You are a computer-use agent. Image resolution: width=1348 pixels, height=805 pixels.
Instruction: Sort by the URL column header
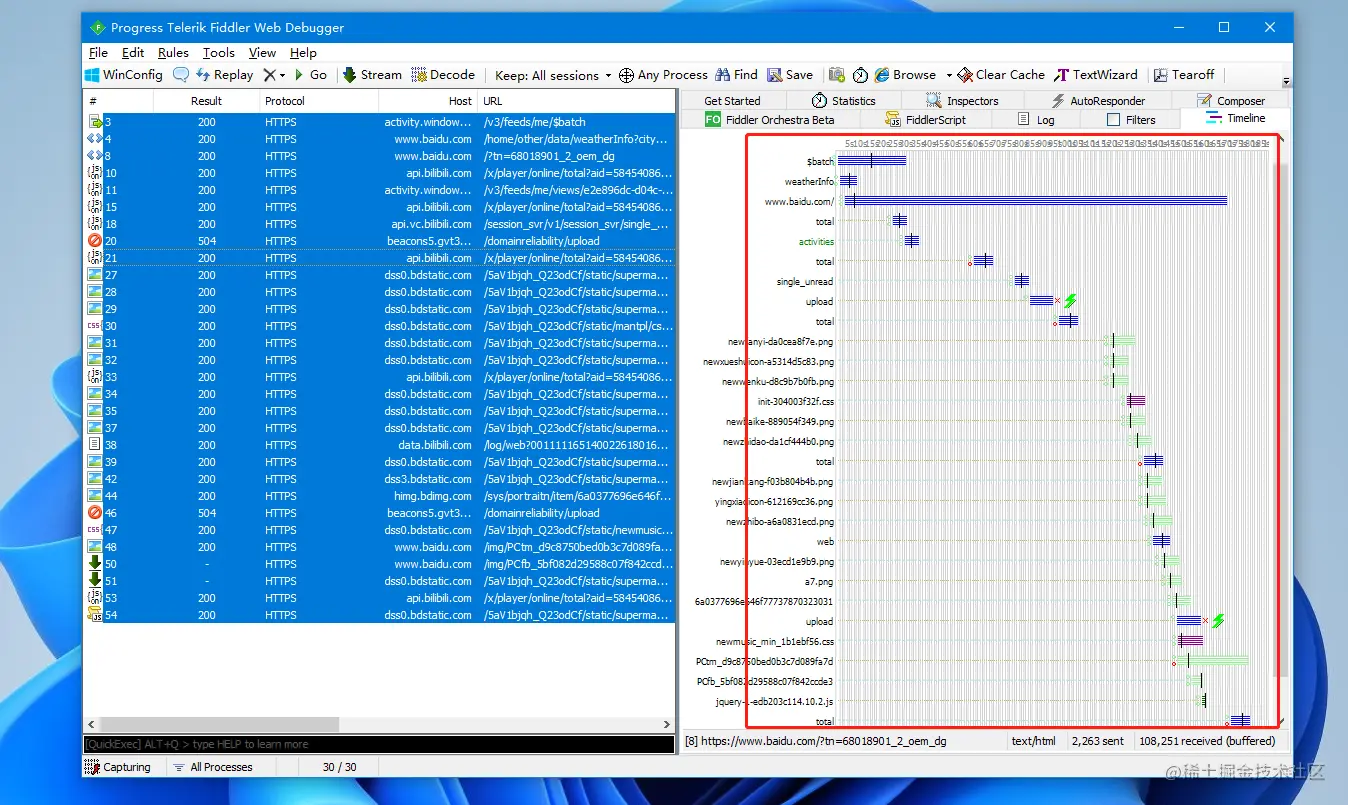(x=576, y=101)
